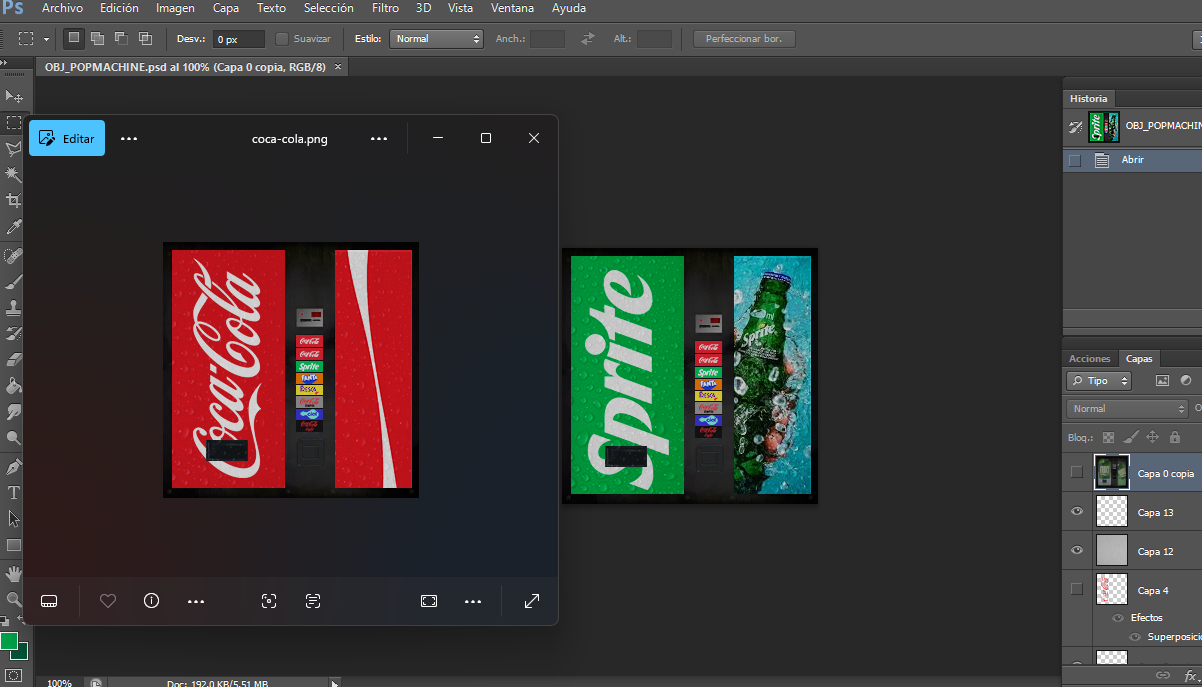Open file info icon in Photos viewer
The width and height of the screenshot is (1202, 687).
[152, 601]
